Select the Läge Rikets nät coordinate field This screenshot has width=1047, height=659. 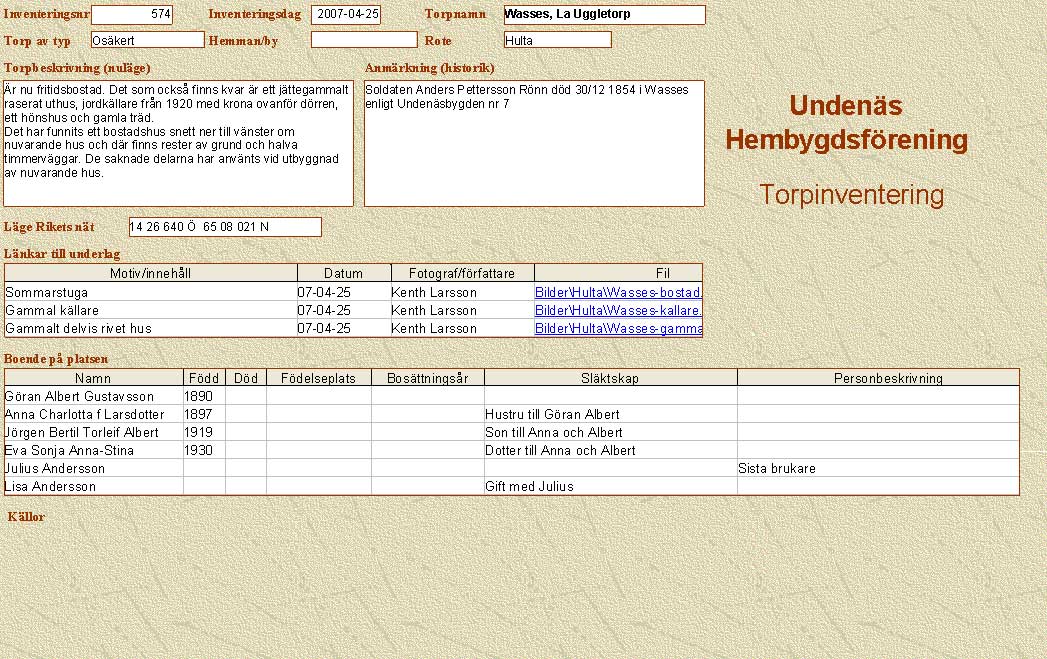225,227
